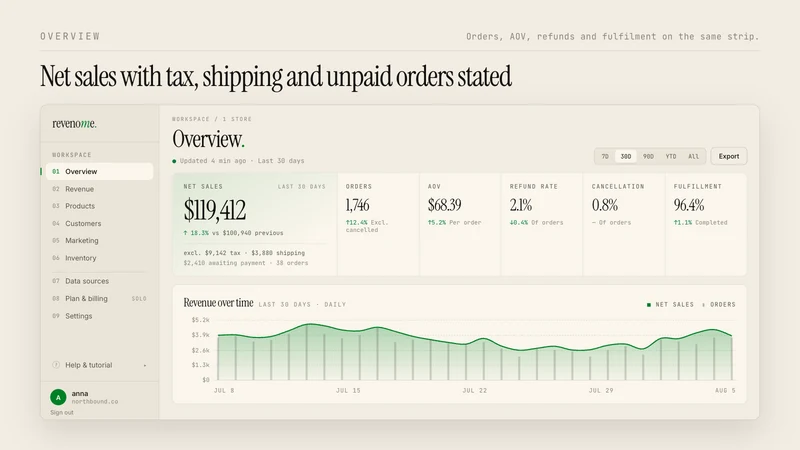Click the green status dot beside Updated
Image resolution: width=800 pixels, height=450 pixels.
[x=174, y=161]
